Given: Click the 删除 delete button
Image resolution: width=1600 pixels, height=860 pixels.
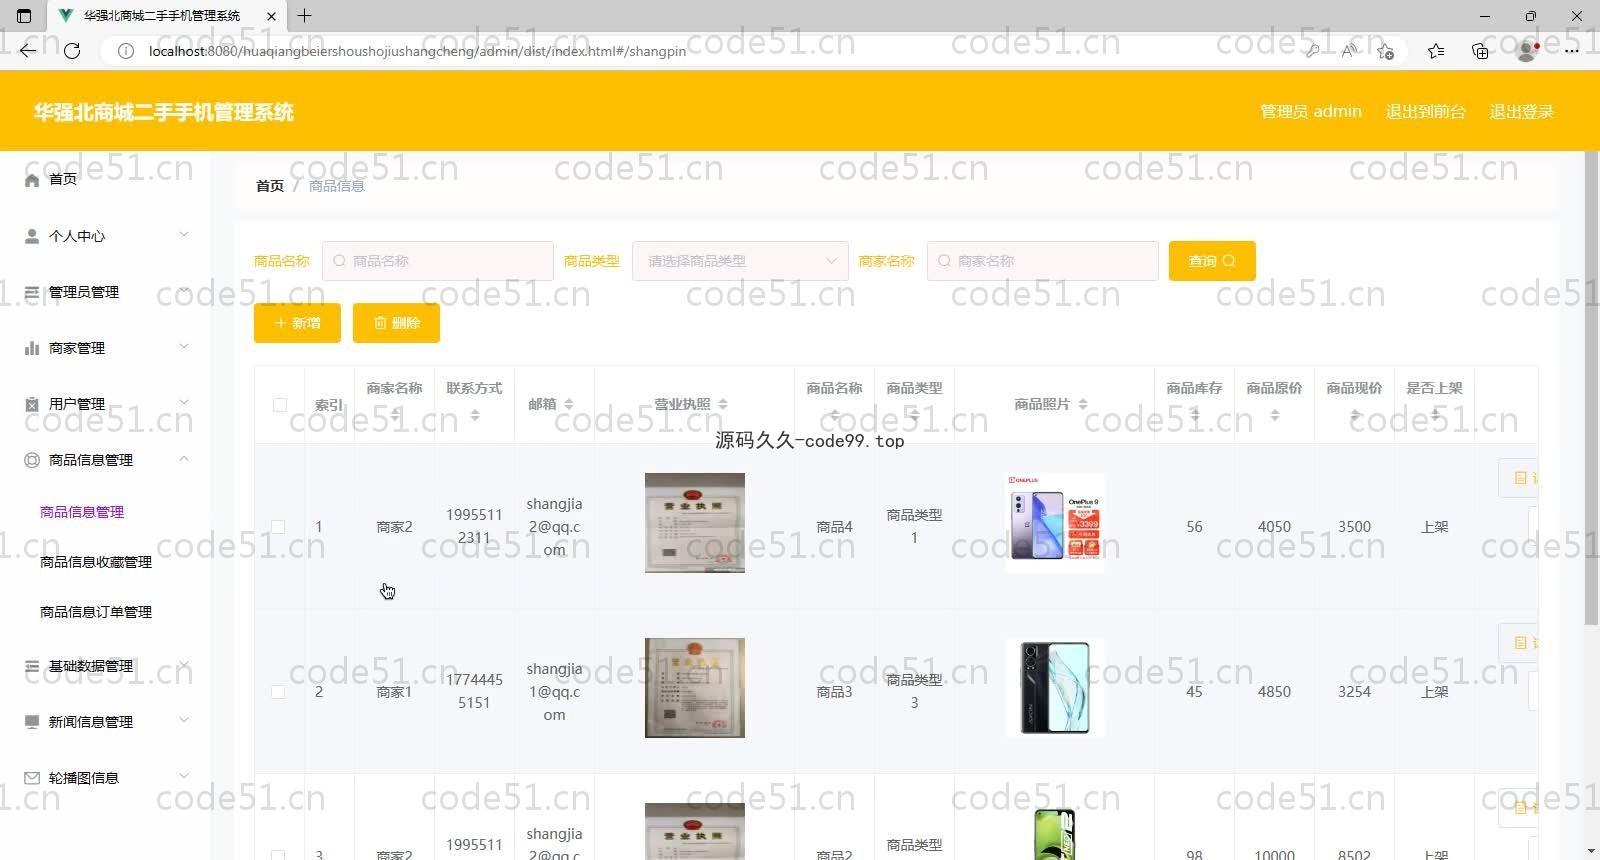Looking at the screenshot, I should pos(396,323).
